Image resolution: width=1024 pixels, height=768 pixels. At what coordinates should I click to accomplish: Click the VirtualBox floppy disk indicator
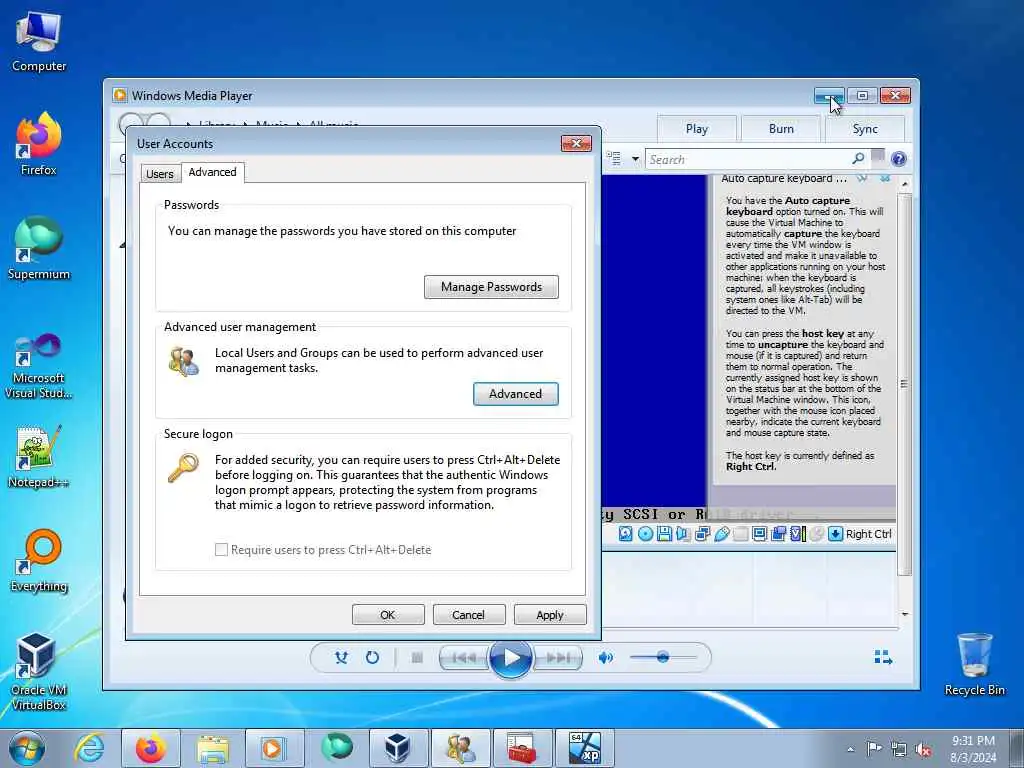click(664, 534)
